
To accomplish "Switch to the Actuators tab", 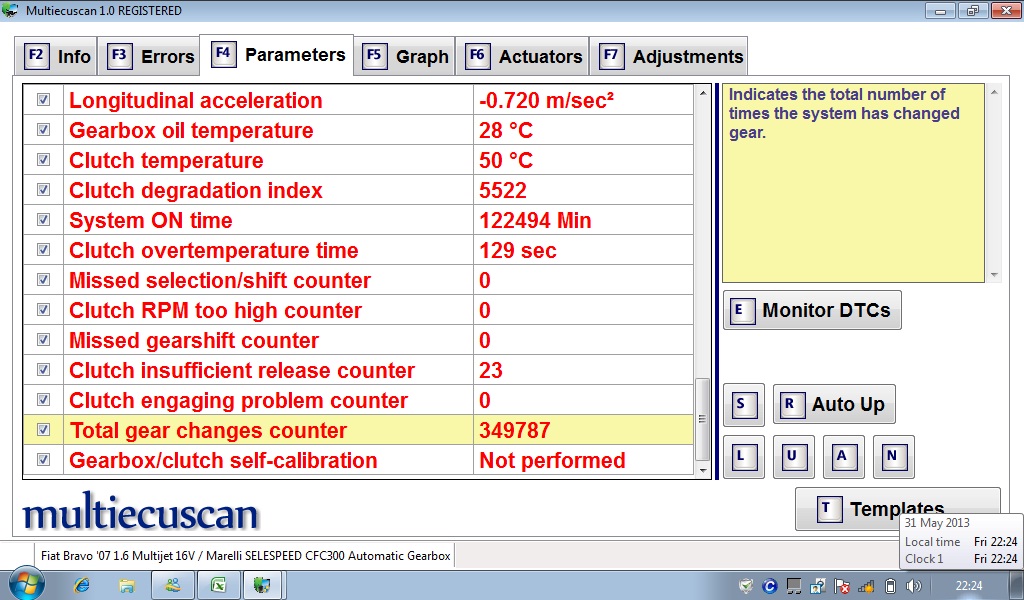I will click(x=522, y=56).
